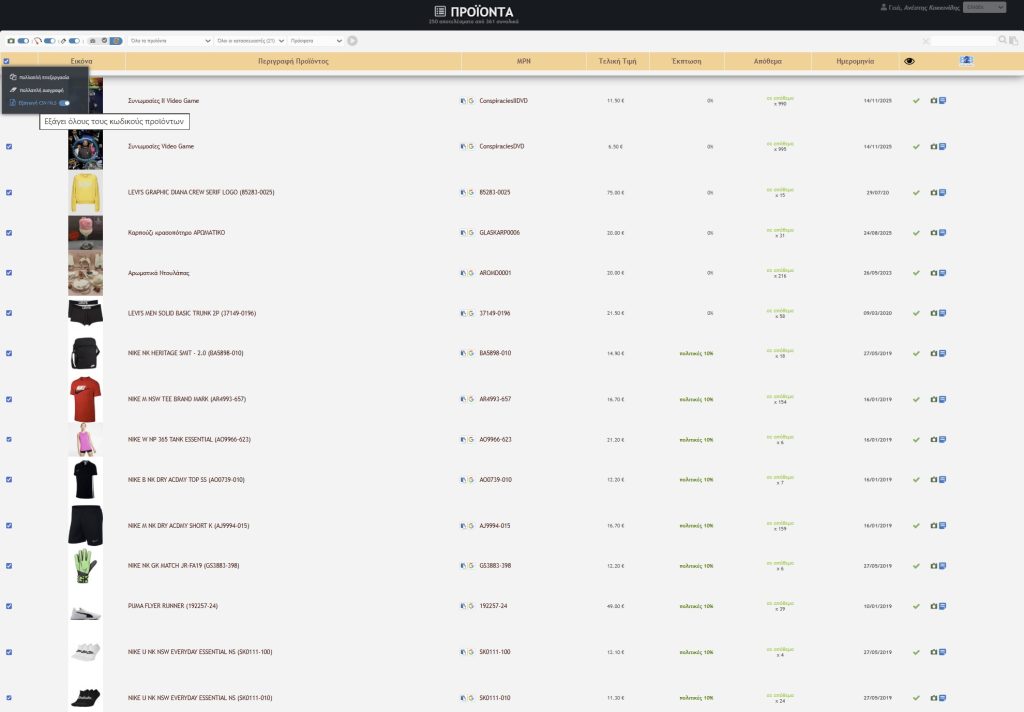The width and height of the screenshot is (1024, 712).
Task: Click the Τελική Τιμή column header
Action: pos(617,61)
